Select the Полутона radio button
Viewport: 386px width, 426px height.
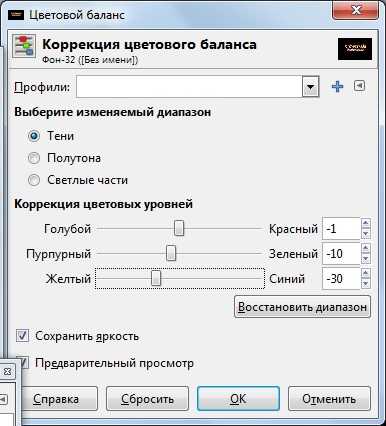(34, 158)
